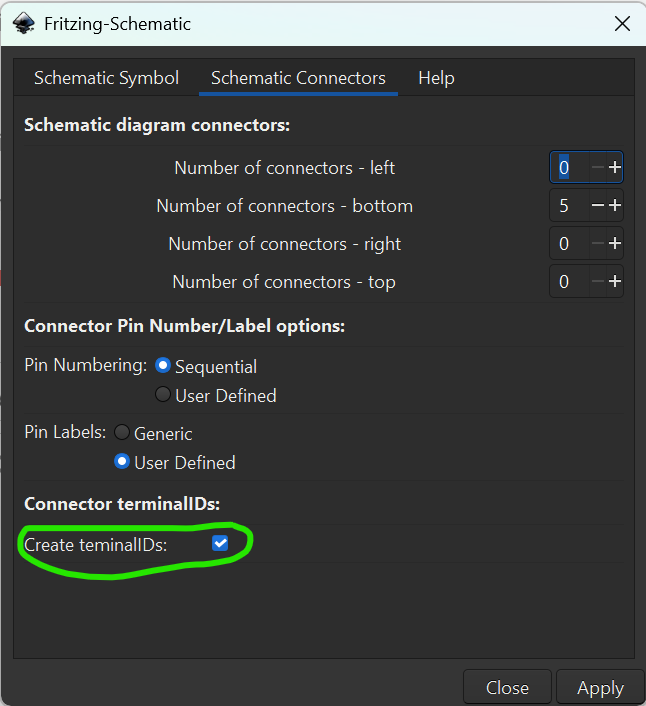This screenshot has width=646, height=706.
Task: Decrease number of left connectors with minus
Action: click(598, 167)
